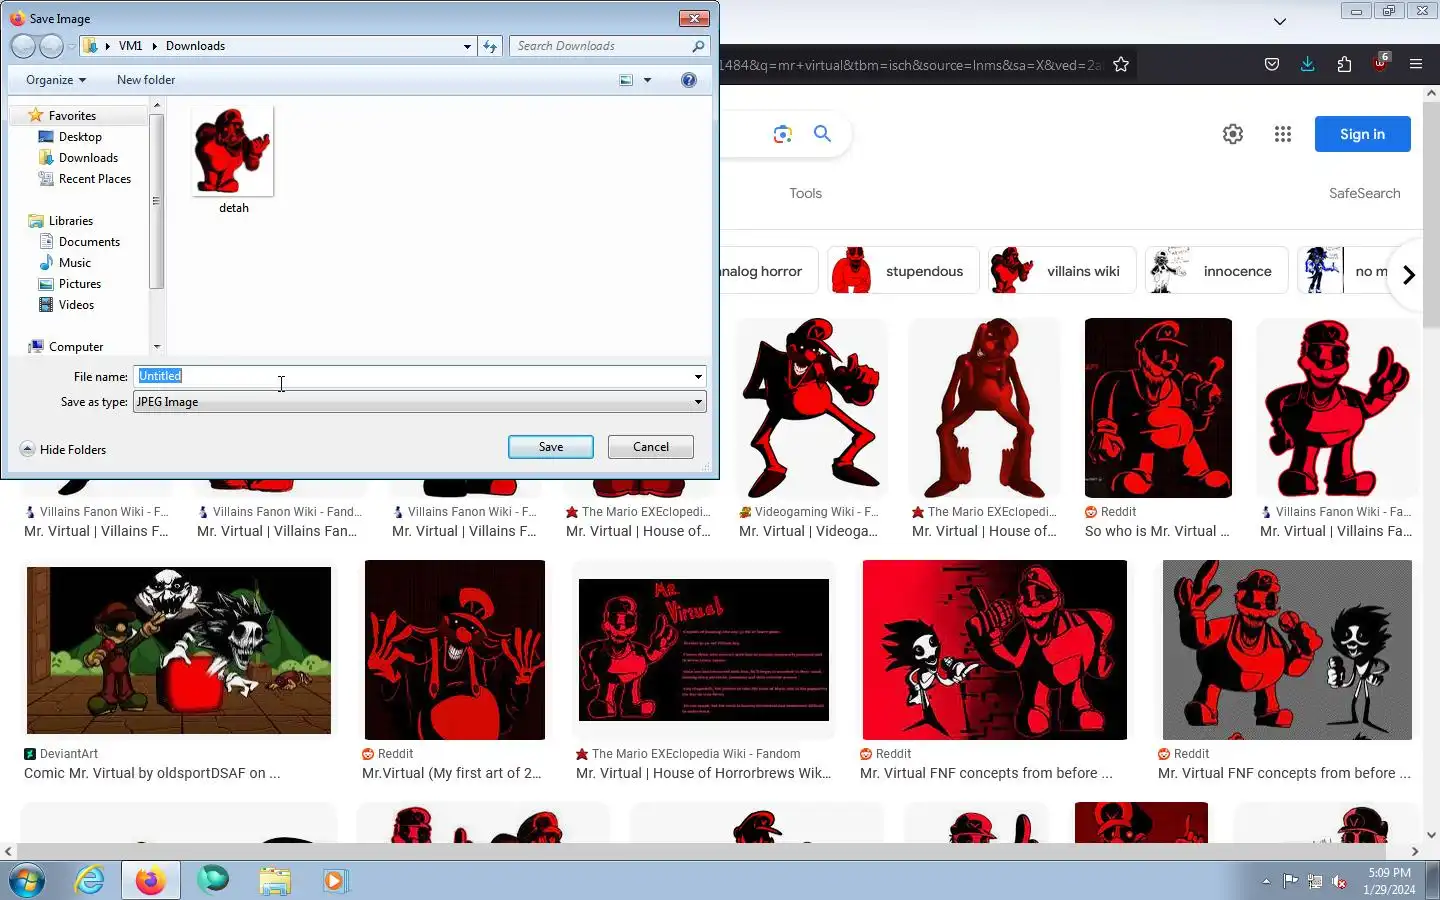1440x900 pixels.
Task: Select the stupendous suggestion chip
Action: click(x=903, y=271)
